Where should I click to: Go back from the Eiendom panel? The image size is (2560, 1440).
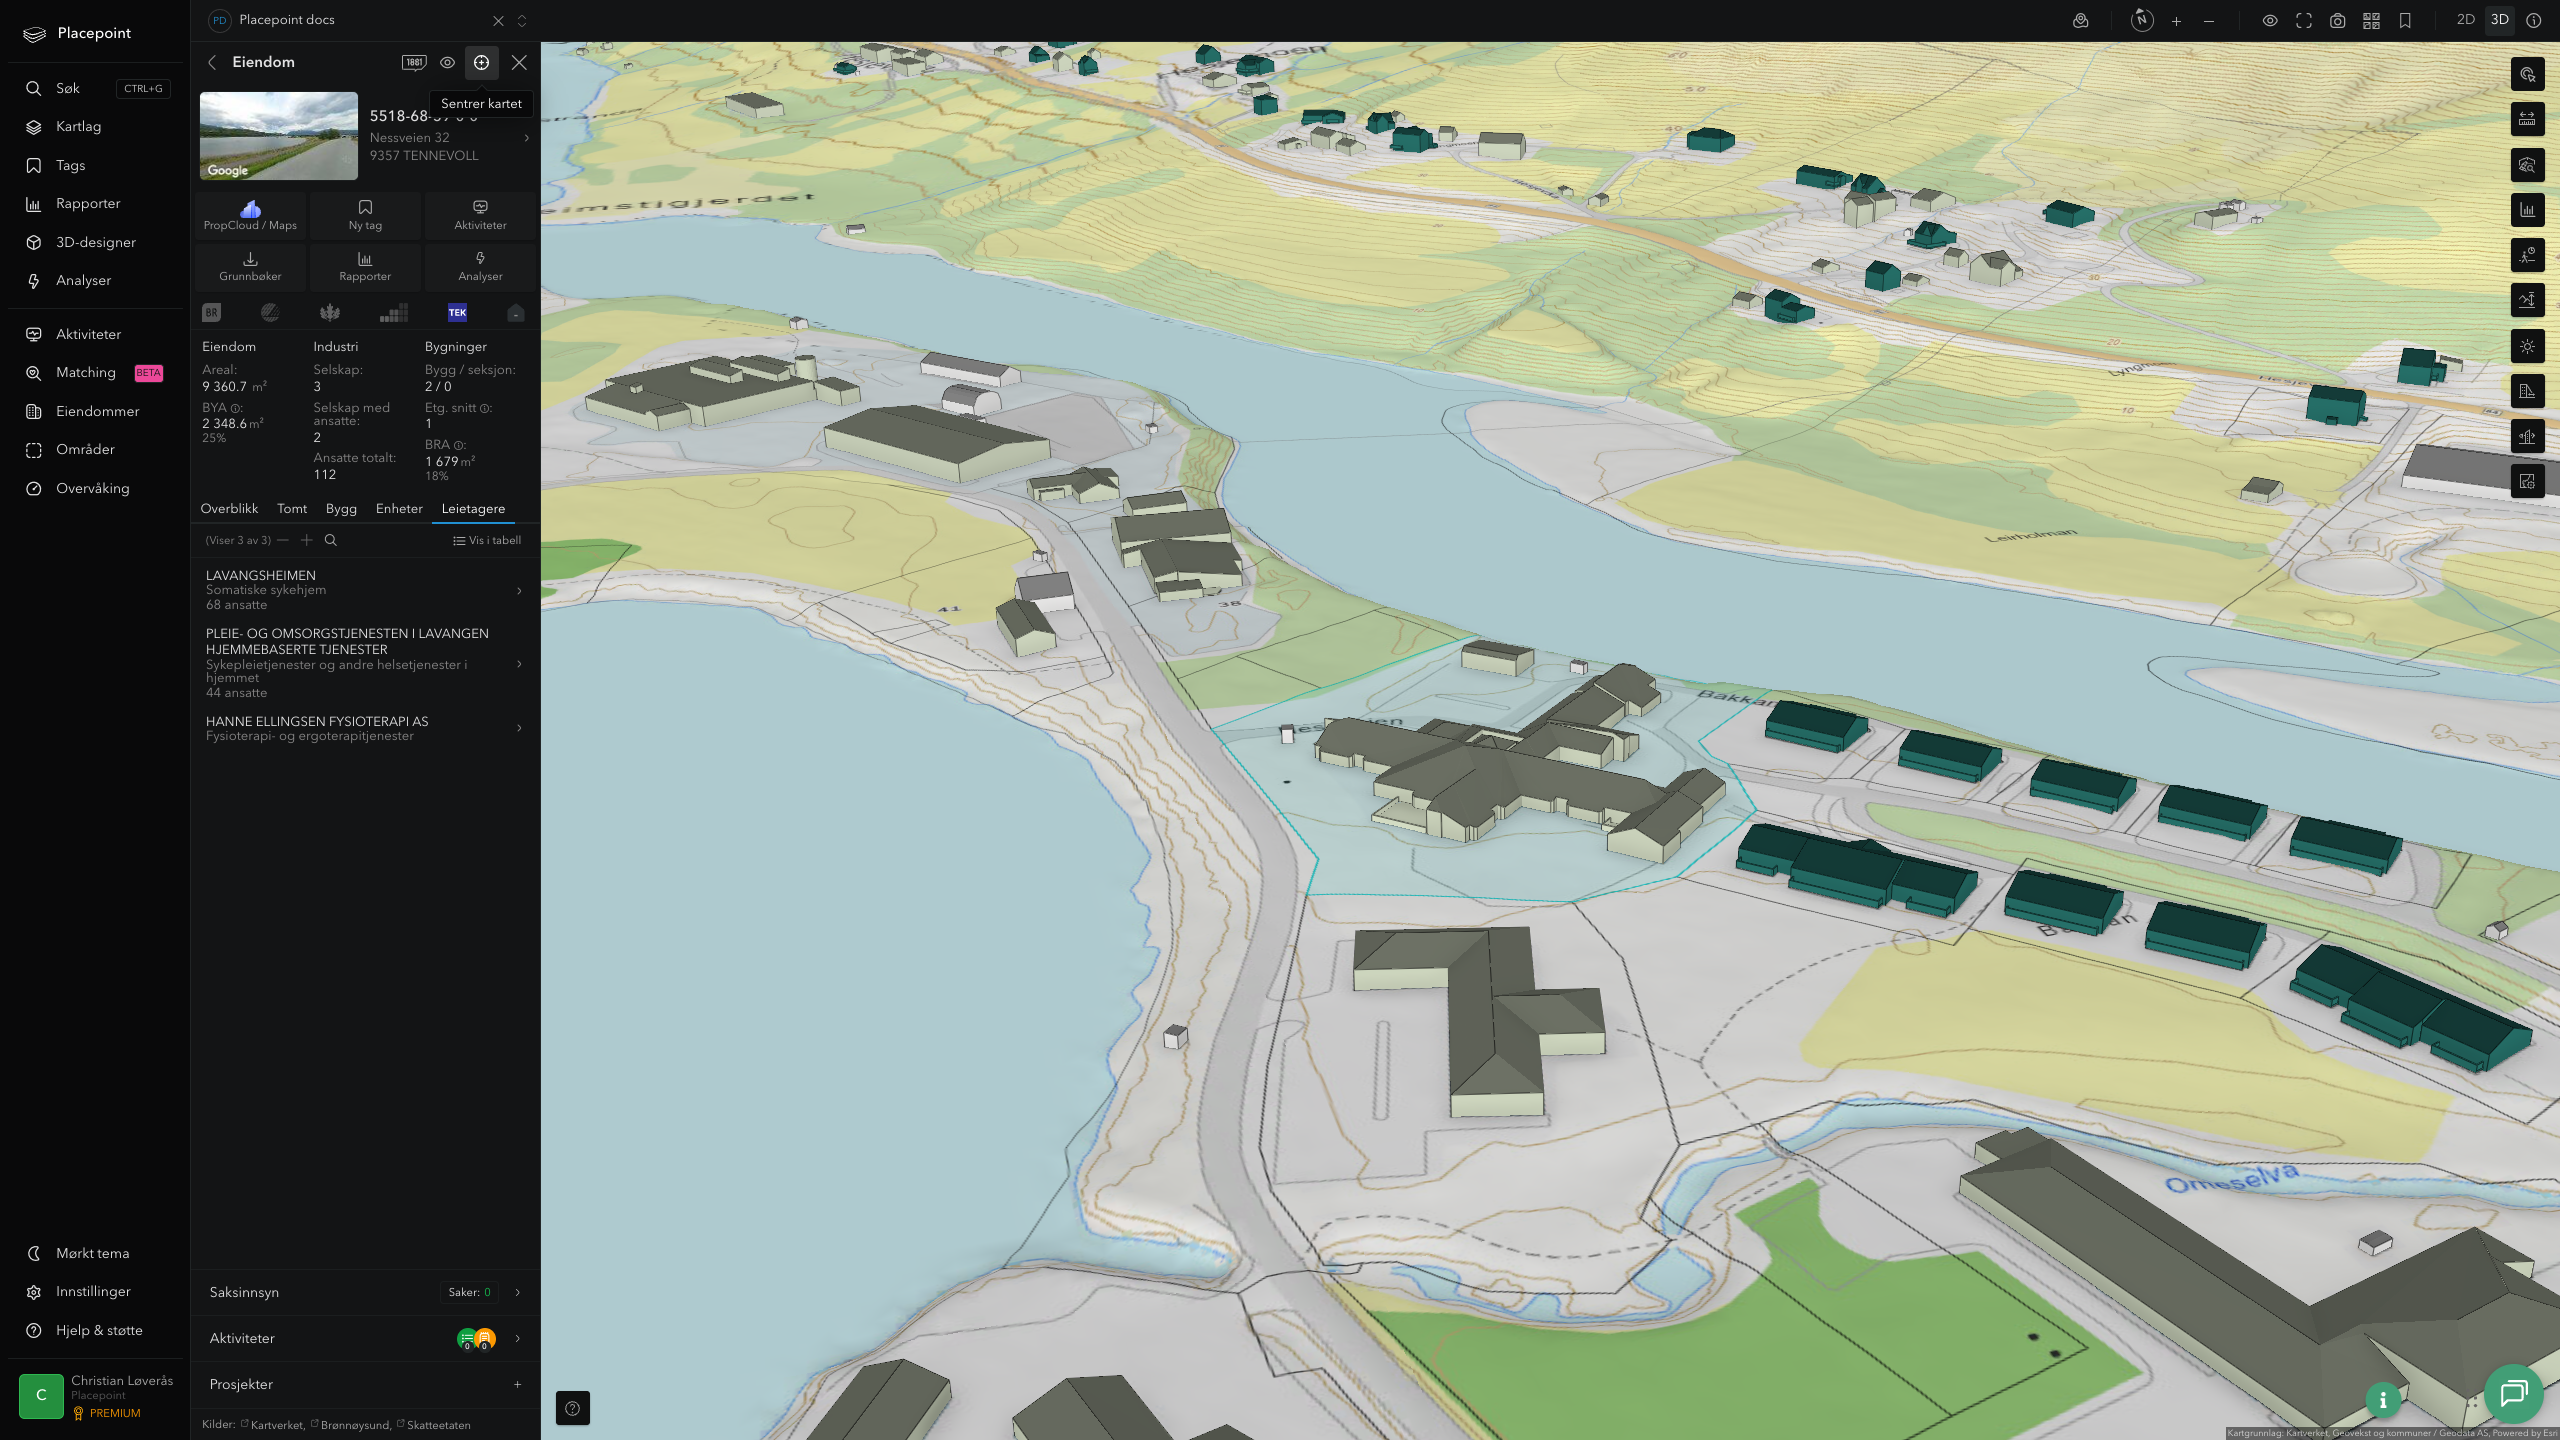tap(212, 62)
